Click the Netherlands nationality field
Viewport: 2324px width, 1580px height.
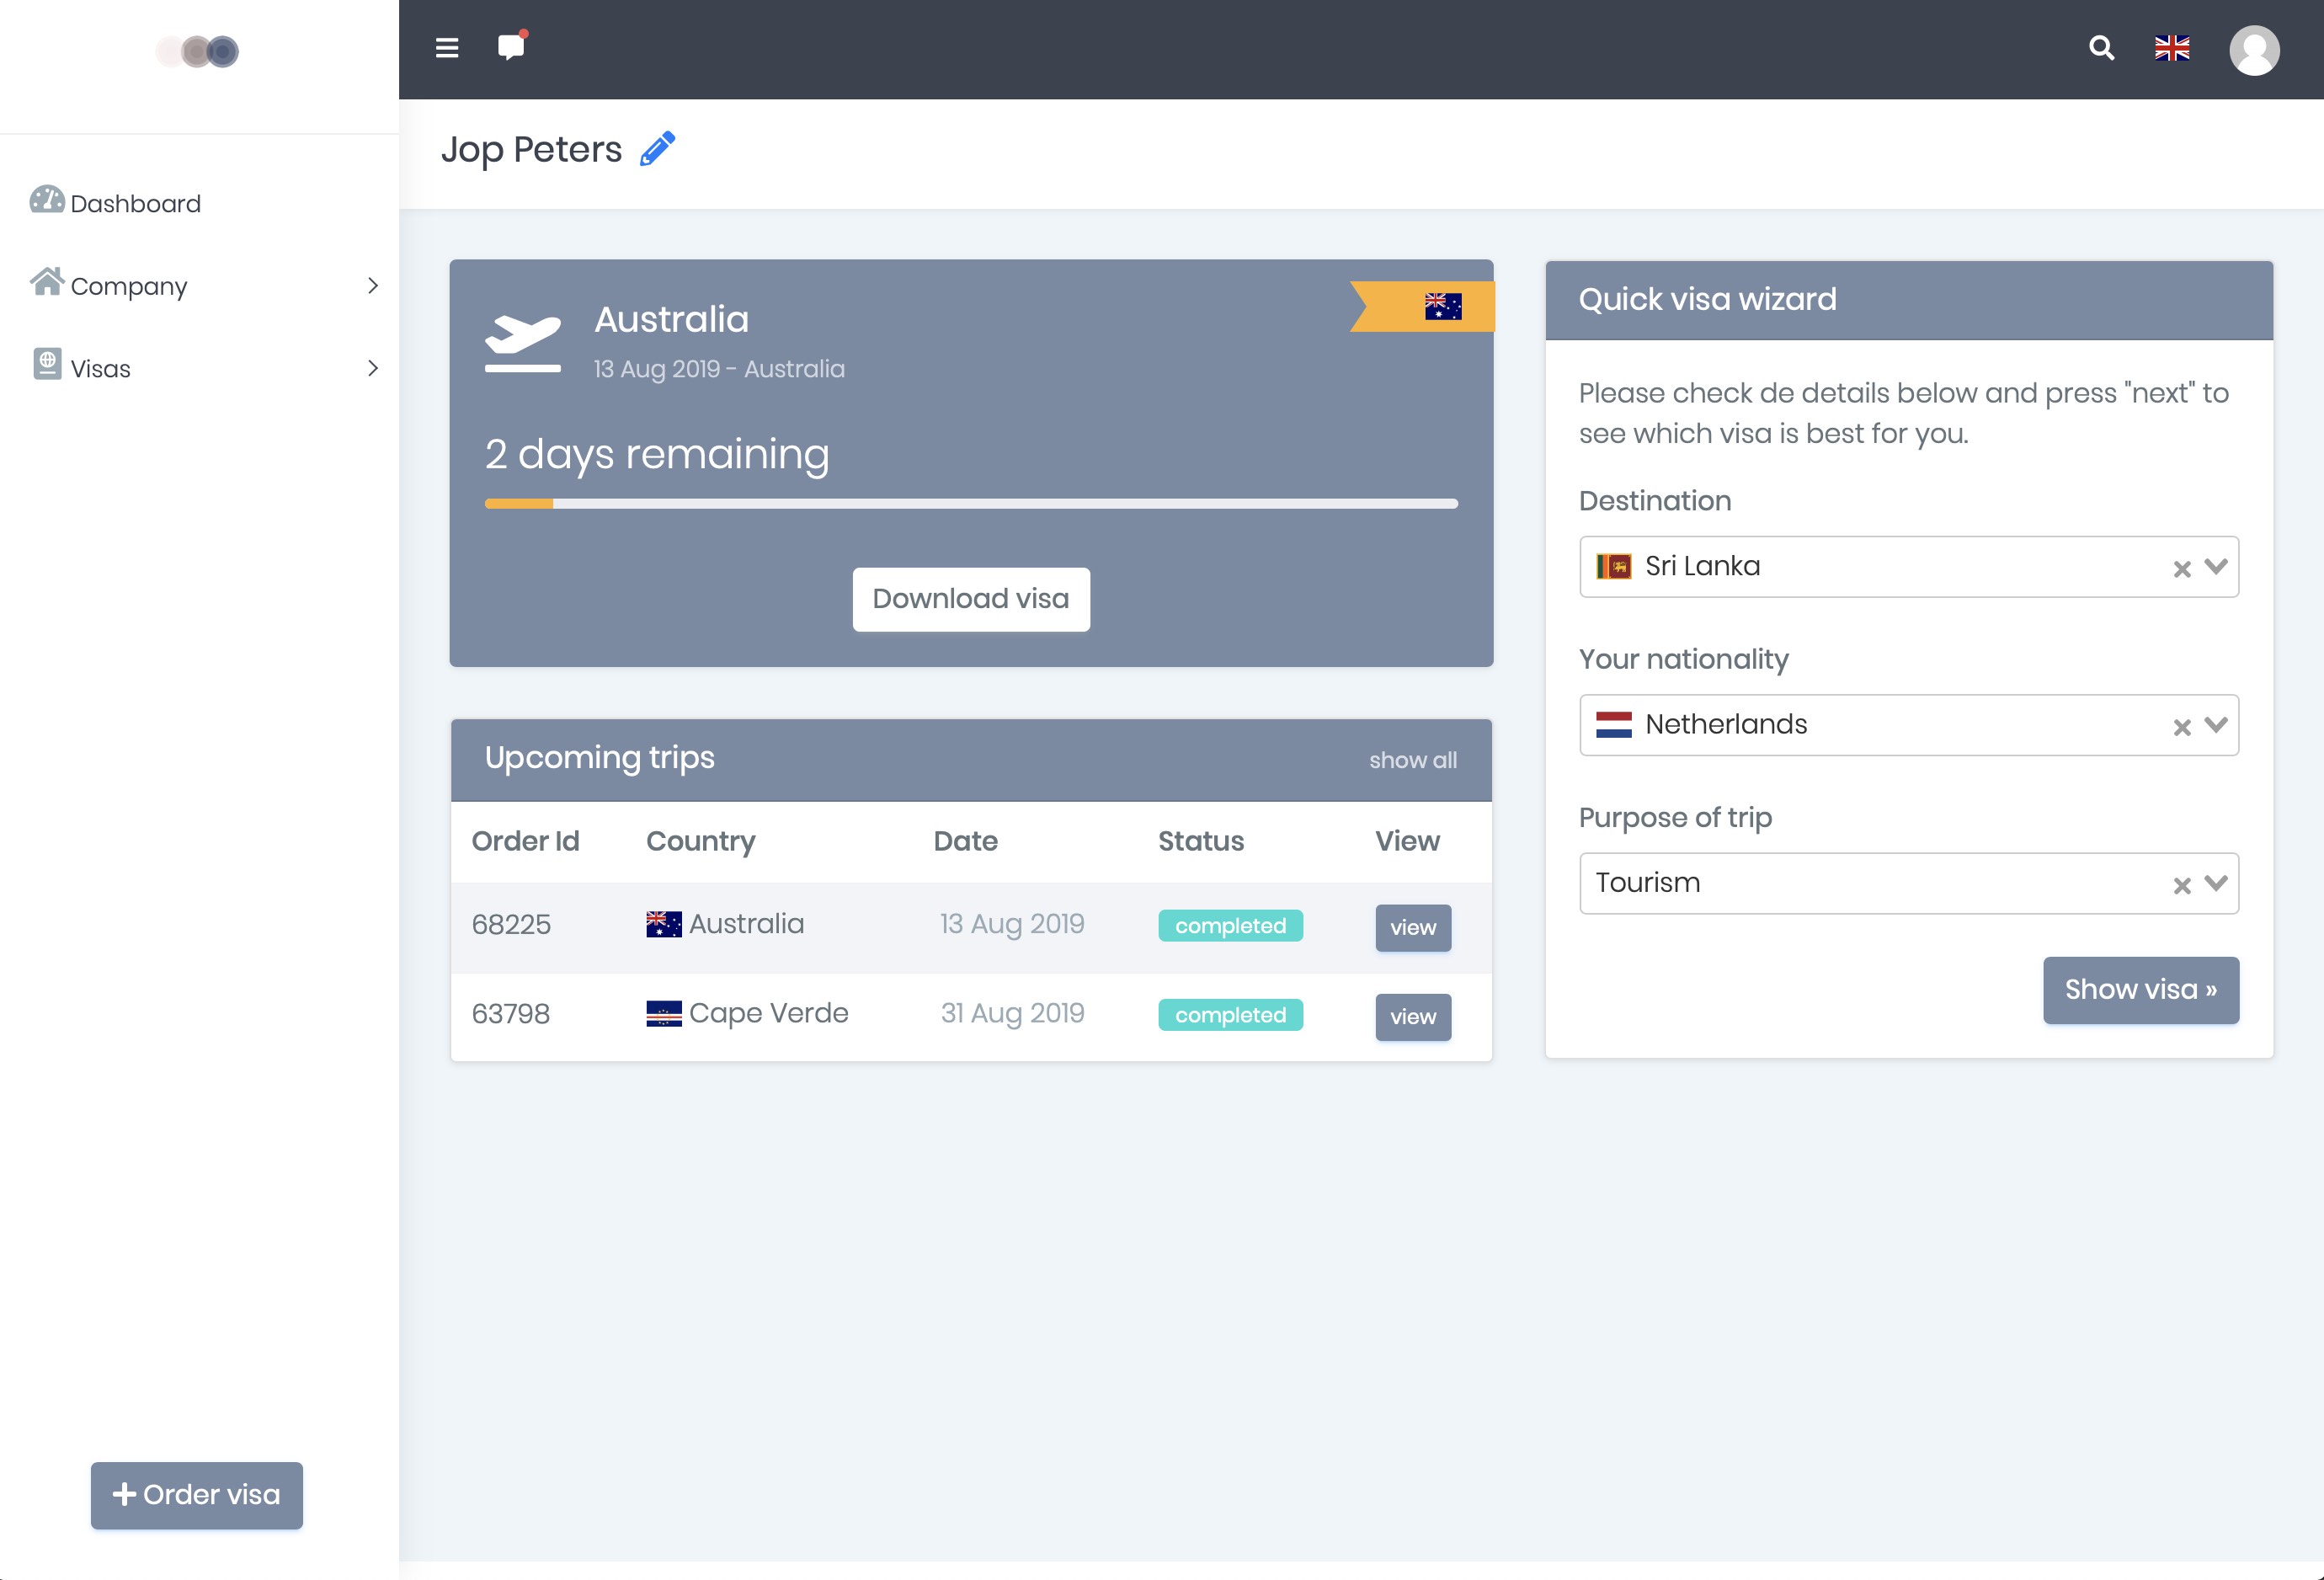pyautogui.click(x=1908, y=725)
